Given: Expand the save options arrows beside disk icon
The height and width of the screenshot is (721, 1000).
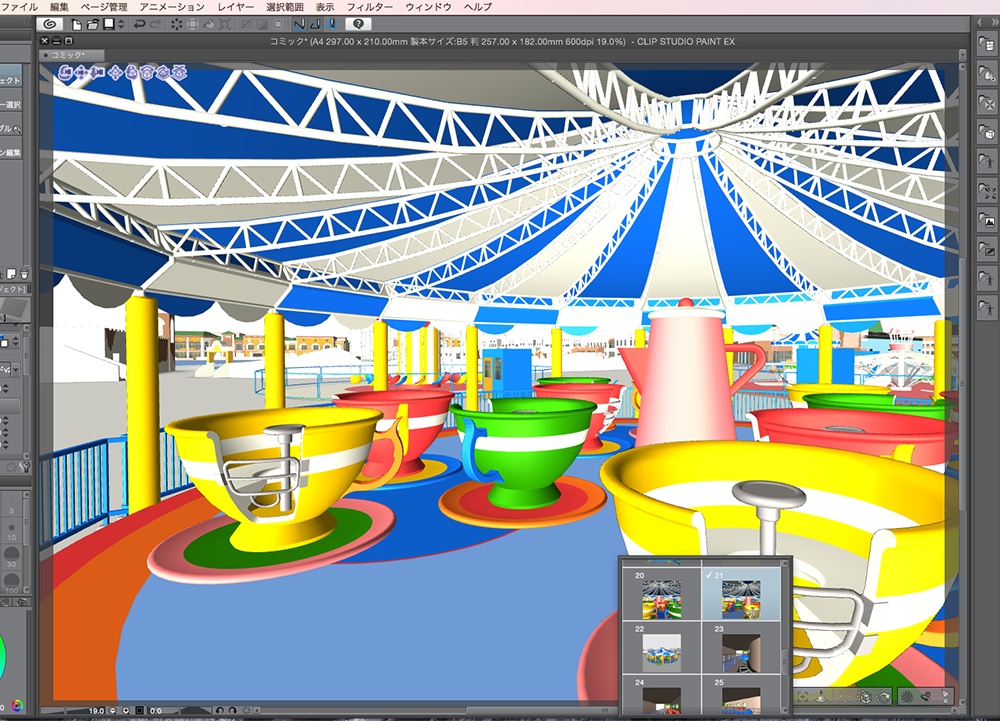Looking at the screenshot, I should [x=121, y=24].
